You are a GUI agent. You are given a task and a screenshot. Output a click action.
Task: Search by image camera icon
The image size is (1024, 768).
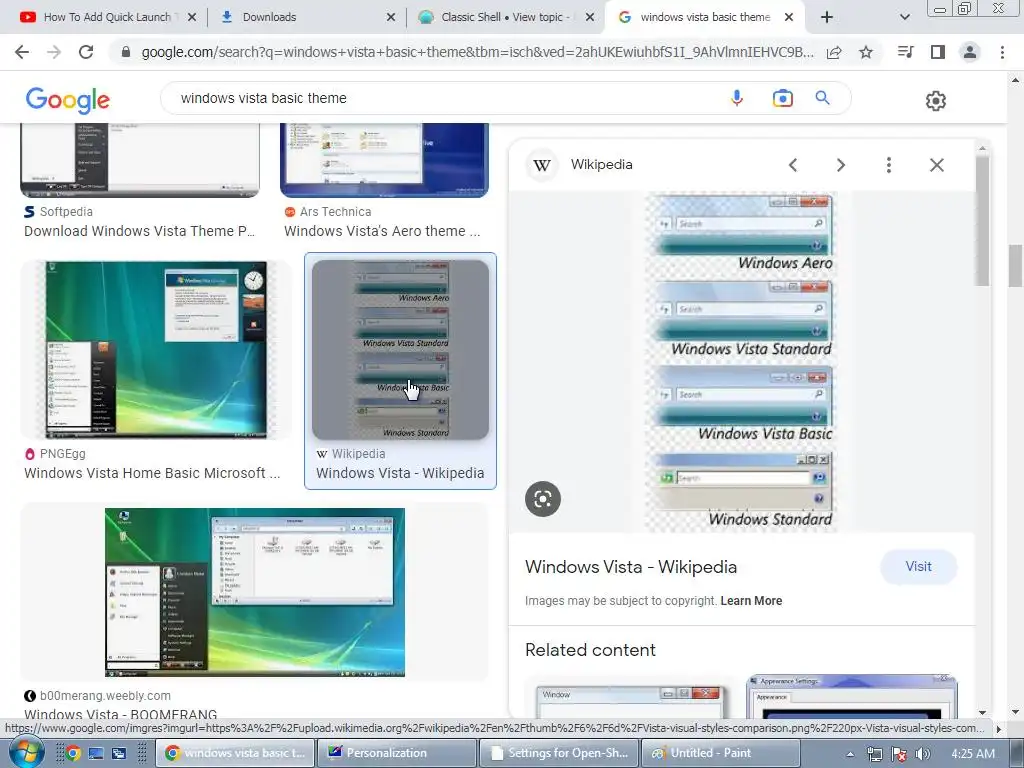[782, 99]
